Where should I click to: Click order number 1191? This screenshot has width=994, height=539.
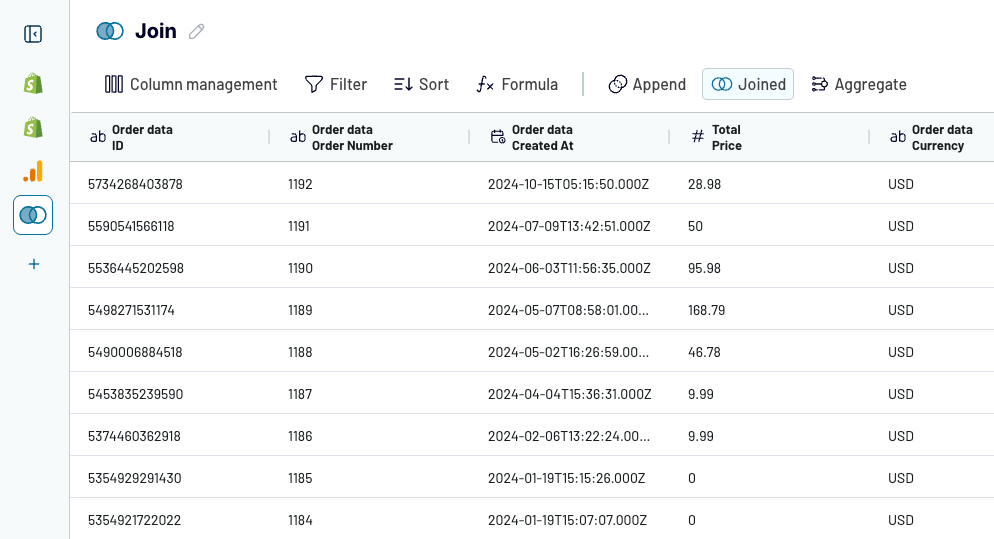point(299,226)
